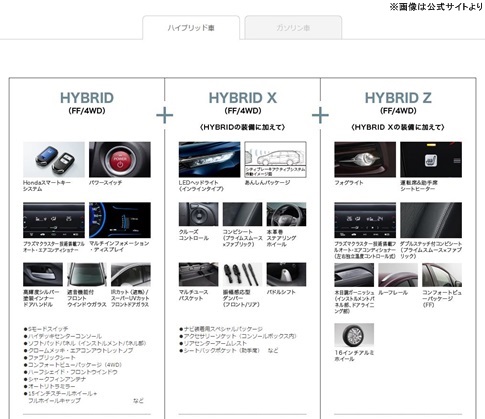
Task: Click the amplitude-sensitive damper image
Action: click(x=242, y=274)
